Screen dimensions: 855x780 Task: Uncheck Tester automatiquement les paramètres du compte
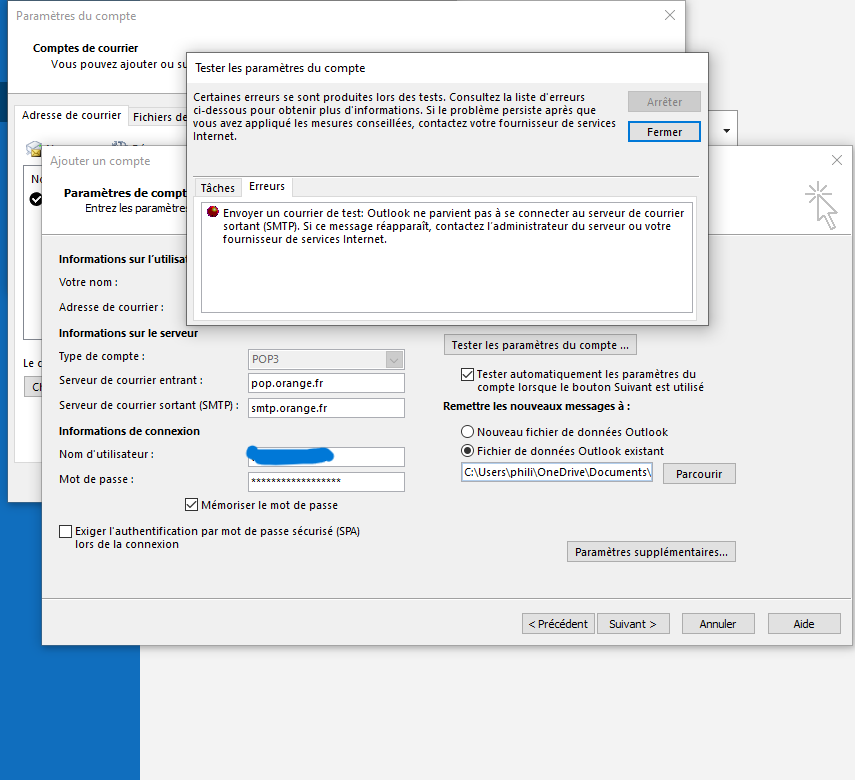coord(467,374)
